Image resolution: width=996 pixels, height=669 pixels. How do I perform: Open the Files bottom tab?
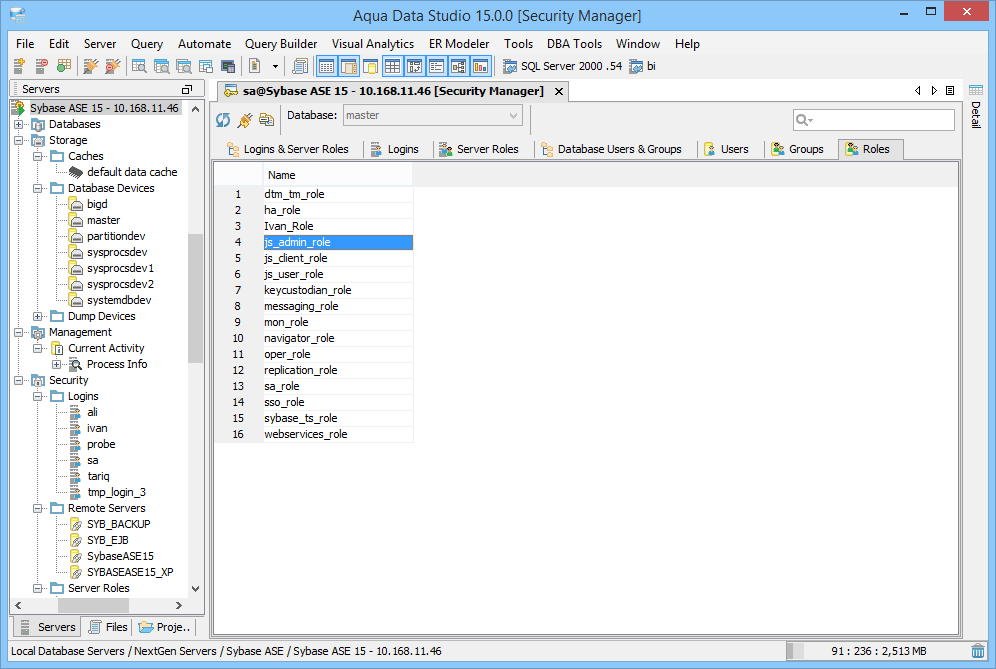(107, 627)
